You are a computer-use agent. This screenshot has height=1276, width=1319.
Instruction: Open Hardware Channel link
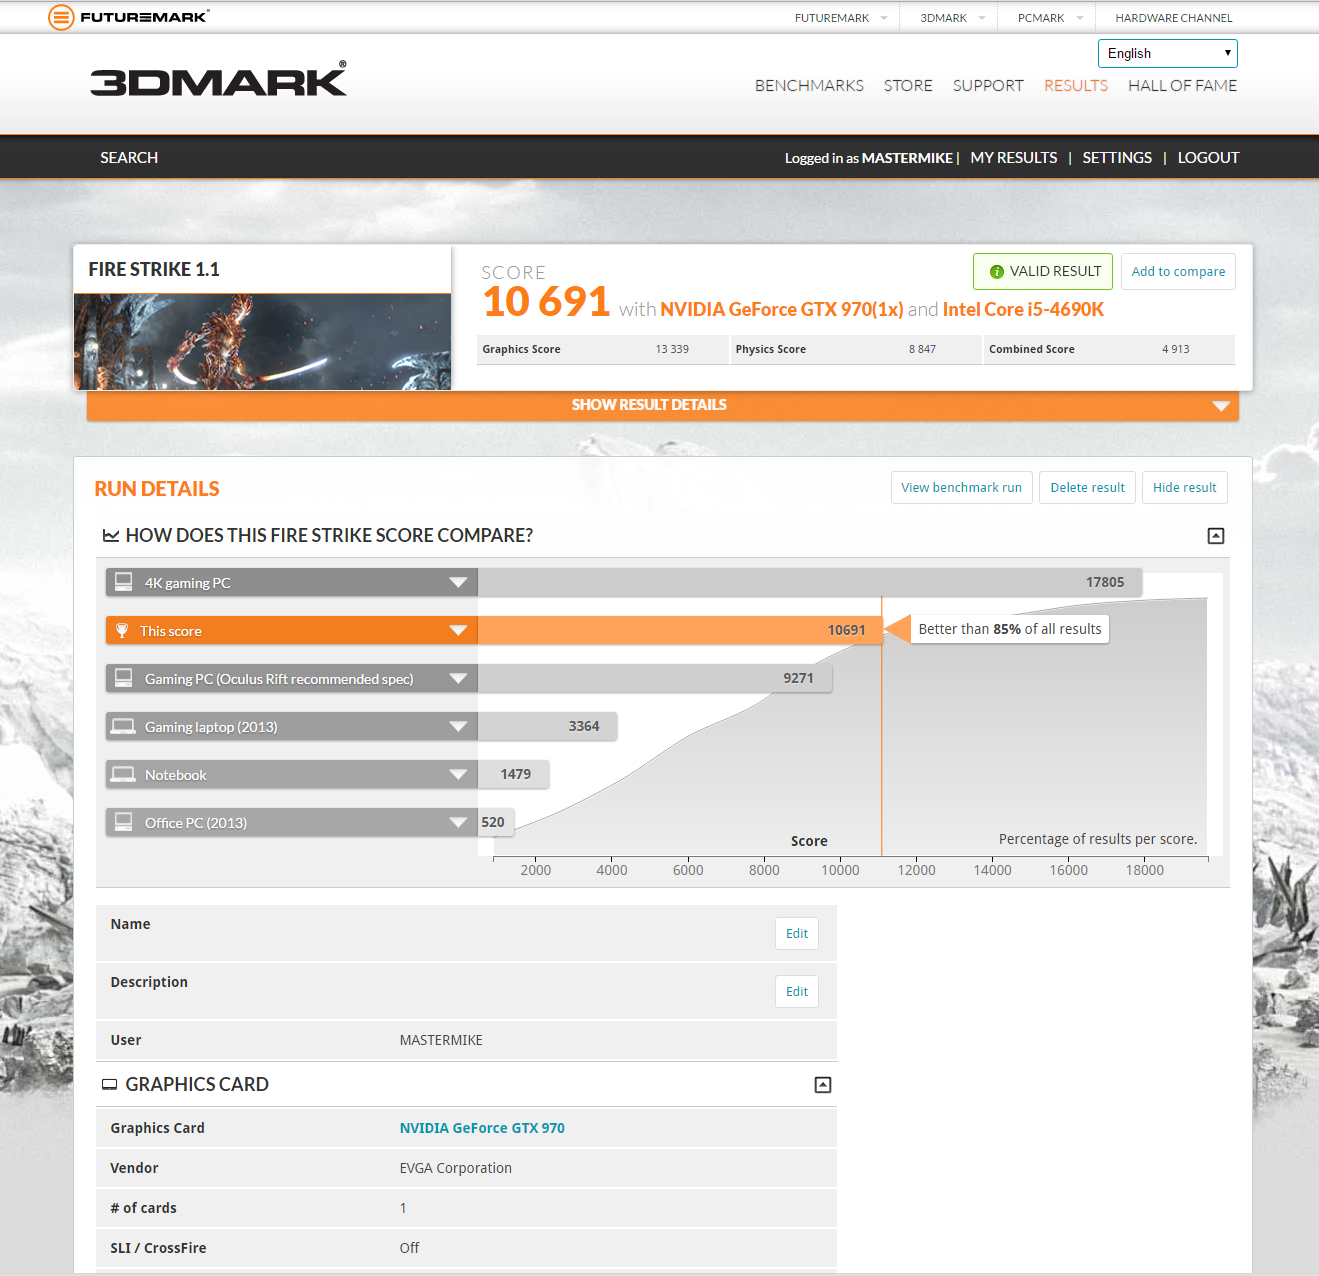[x=1174, y=18]
